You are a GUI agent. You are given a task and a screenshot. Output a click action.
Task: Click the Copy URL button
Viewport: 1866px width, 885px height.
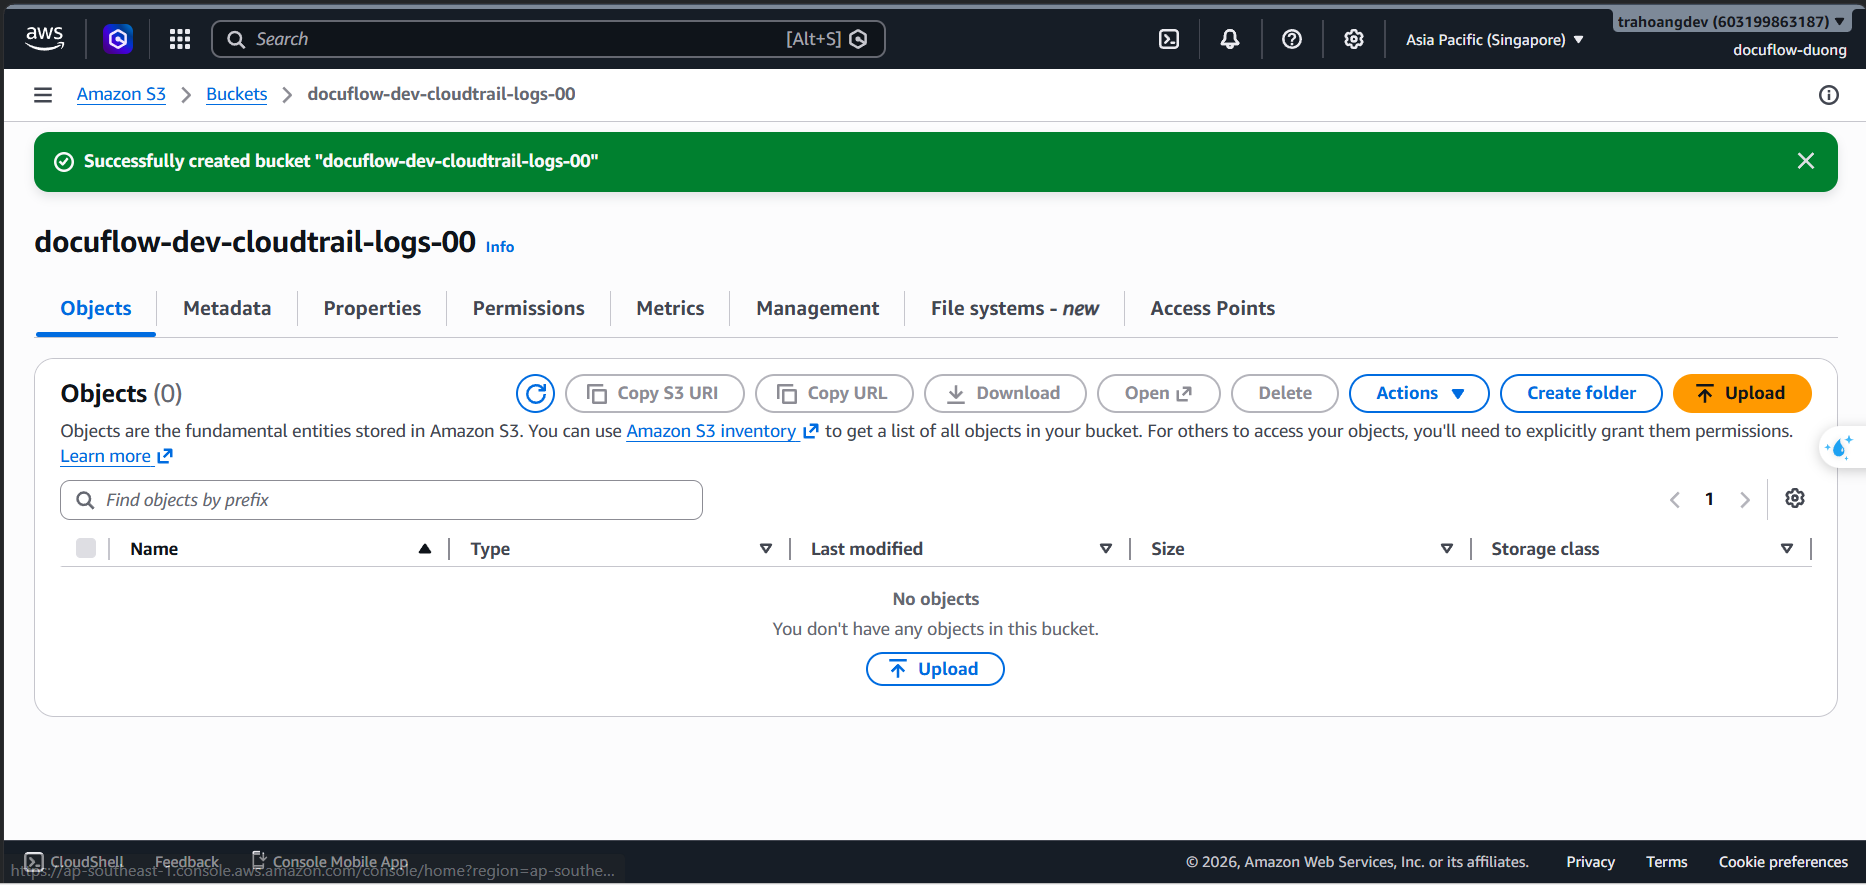coord(834,393)
